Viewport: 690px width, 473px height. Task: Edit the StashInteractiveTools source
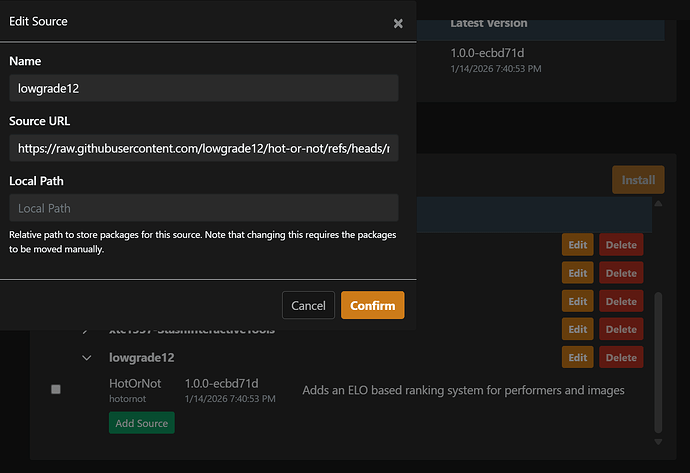tap(578, 329)
